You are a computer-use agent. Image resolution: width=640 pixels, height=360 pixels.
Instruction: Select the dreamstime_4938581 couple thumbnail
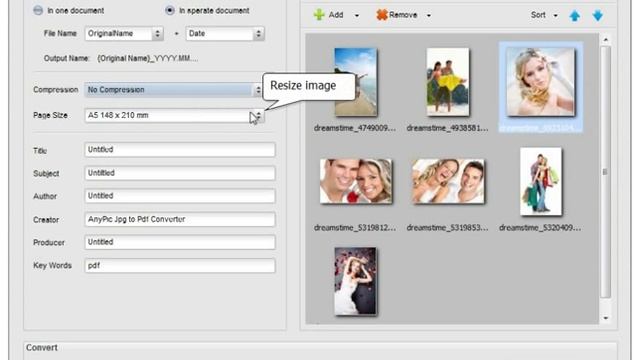tap(448, 82)
